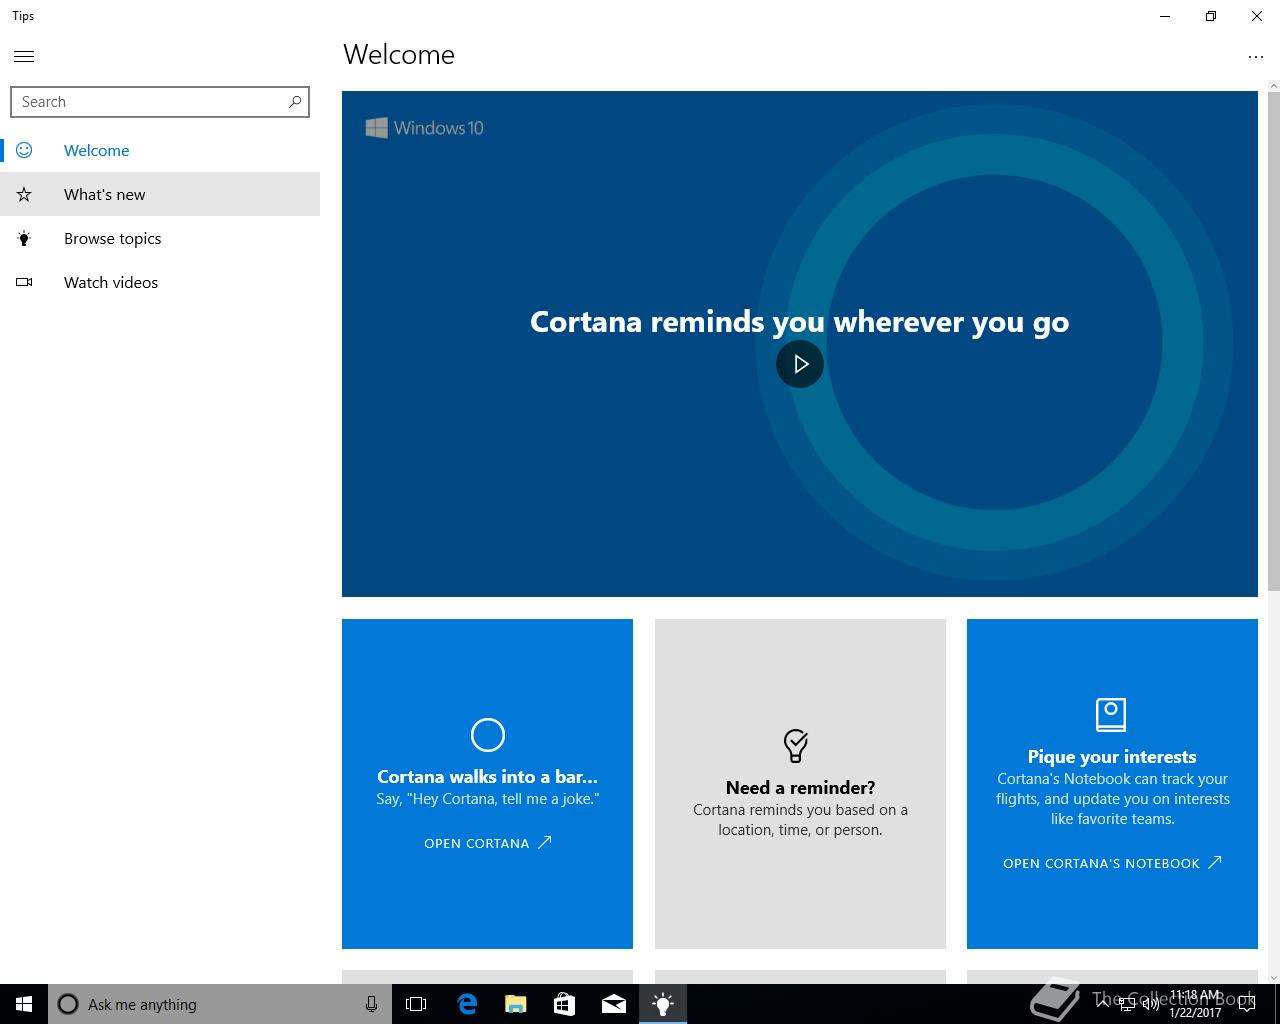The height and width of the screenshot is (1024, 1280).
Task: Click the vertical scrollbar thumb
Action: [1273, 342]
